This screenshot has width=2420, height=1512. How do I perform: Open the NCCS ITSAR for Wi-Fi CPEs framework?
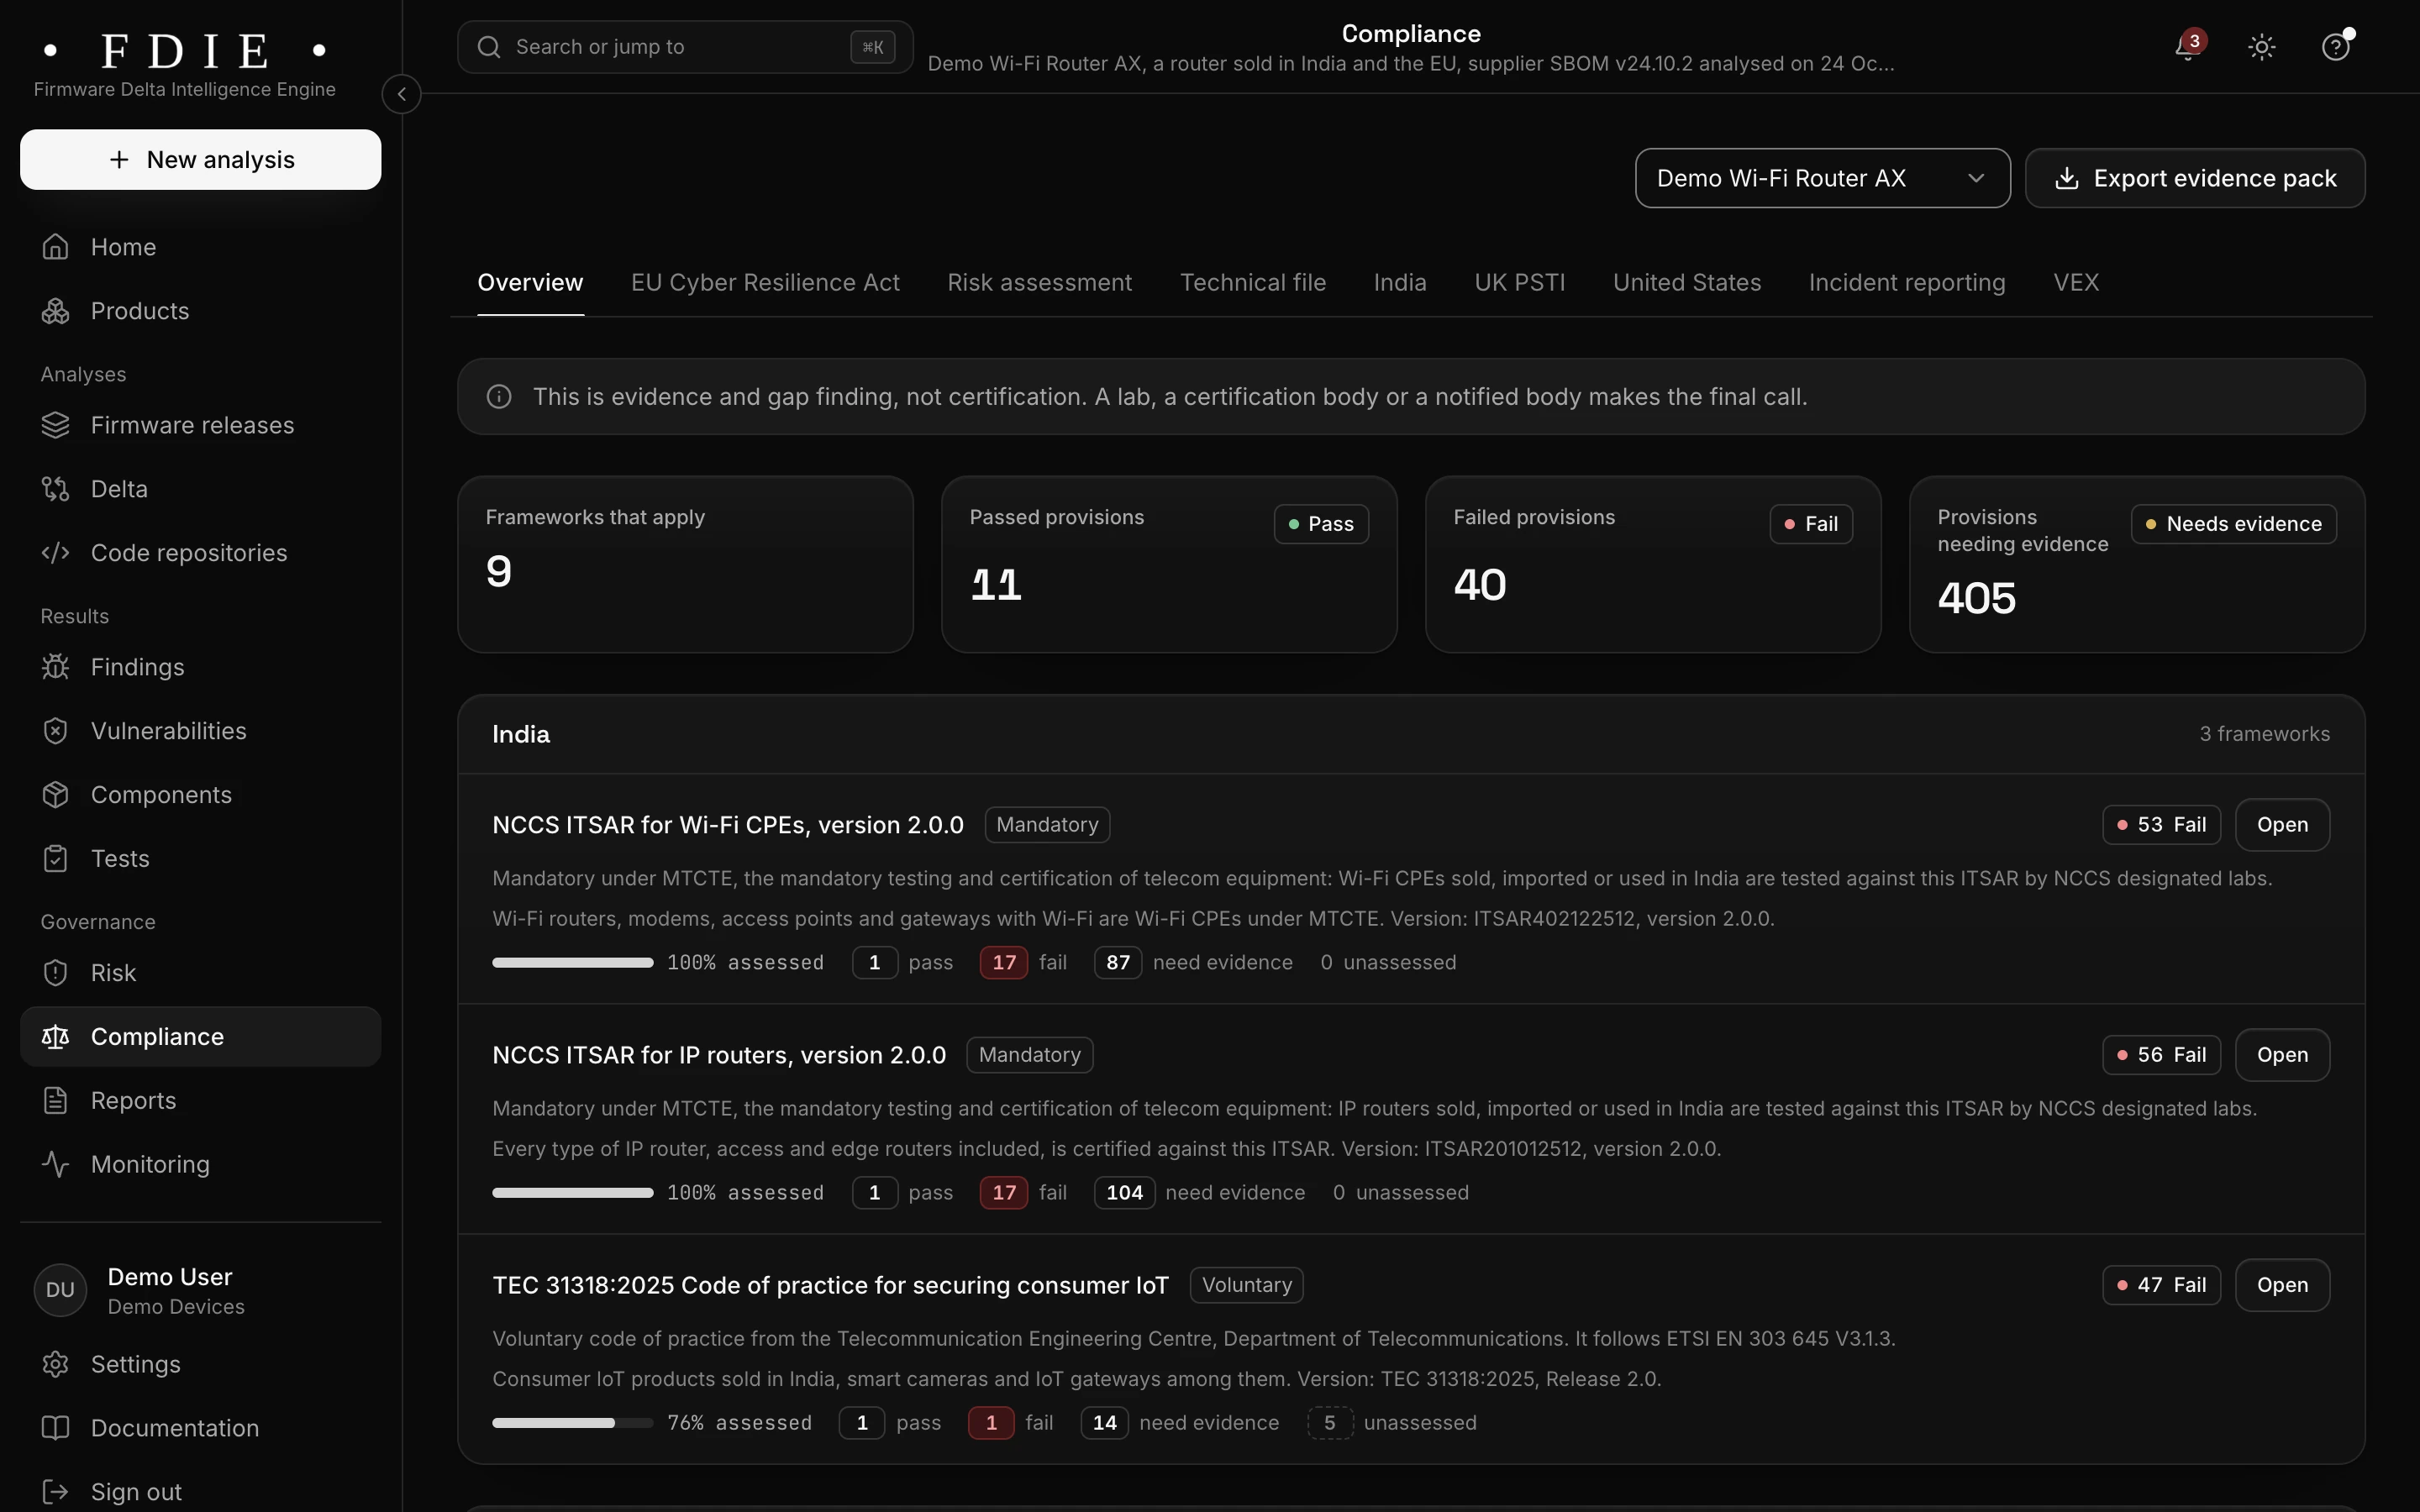[x=2282, y=825]
